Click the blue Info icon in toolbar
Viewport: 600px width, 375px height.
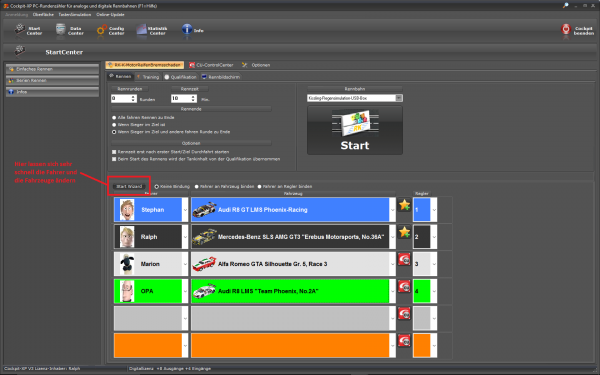coord(187,29)
